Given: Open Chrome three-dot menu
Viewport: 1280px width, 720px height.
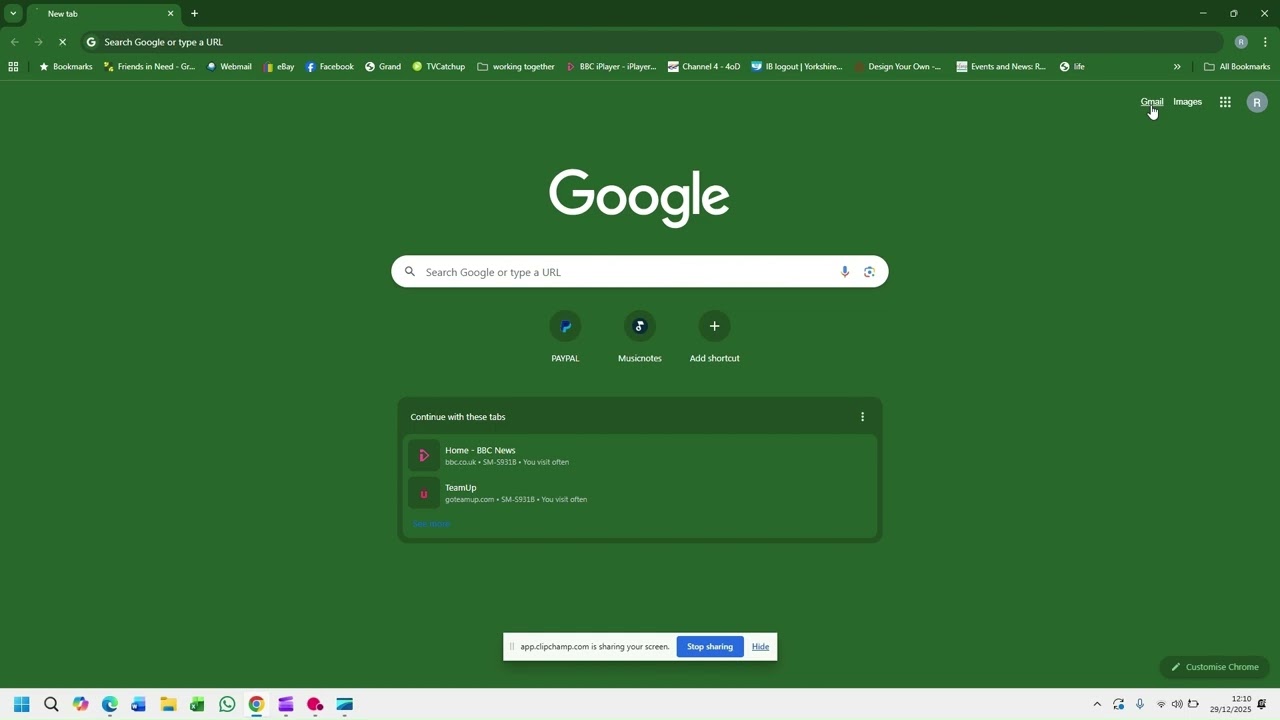Looking at the screenshot, I should 1265,42.
